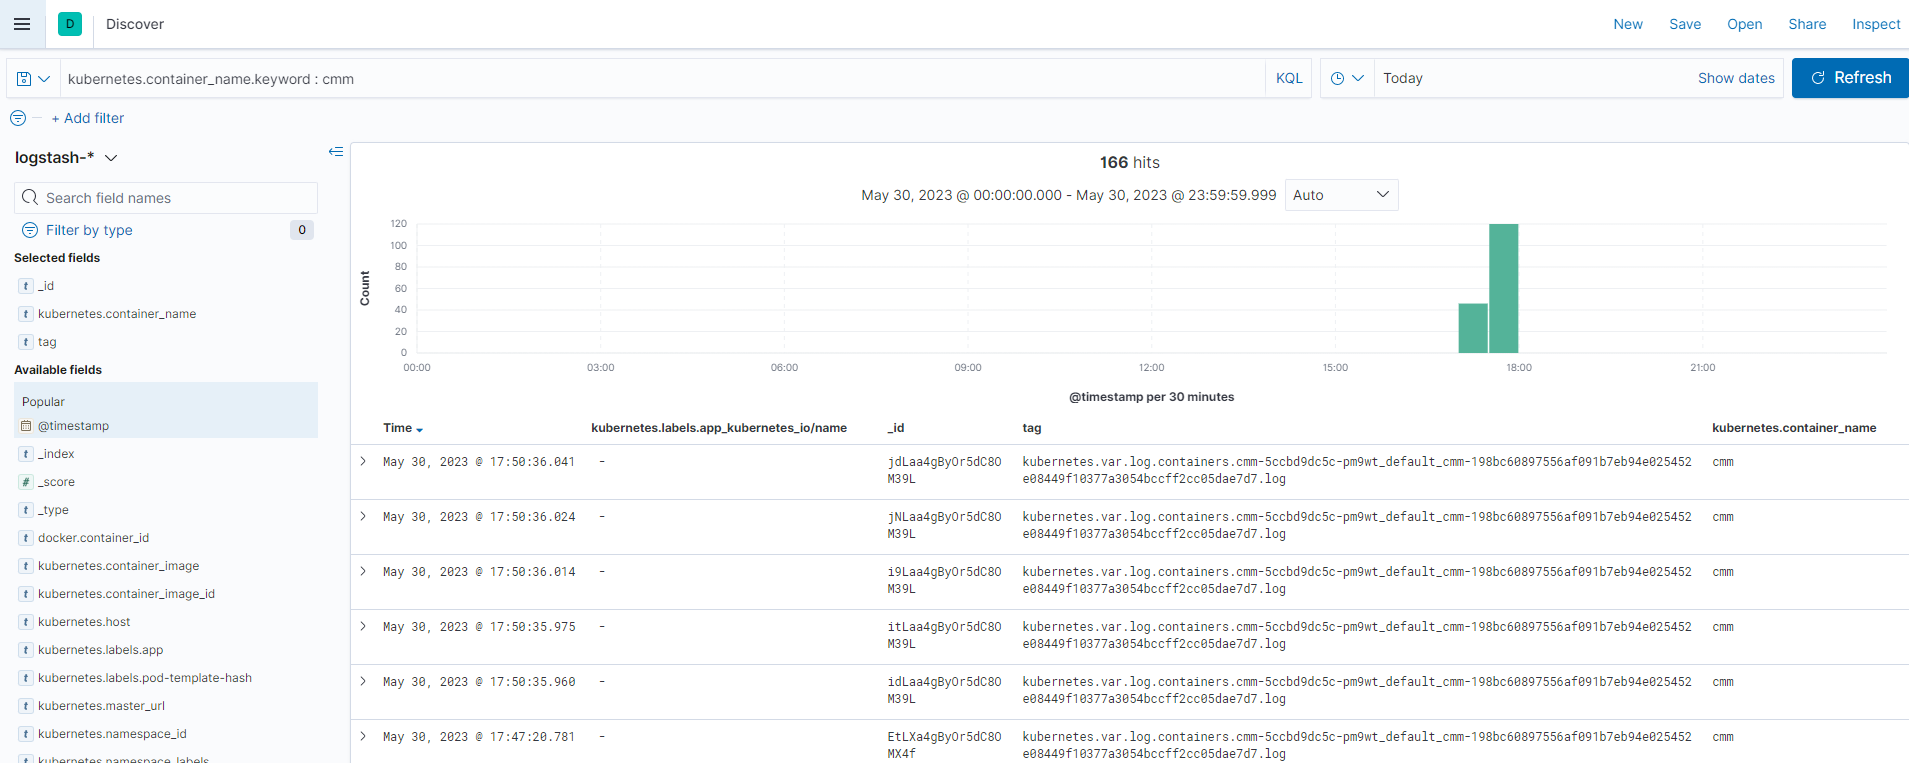1909x763 pixels.
Task: Open the hamburger navigation menu
Action: [22, 24]
